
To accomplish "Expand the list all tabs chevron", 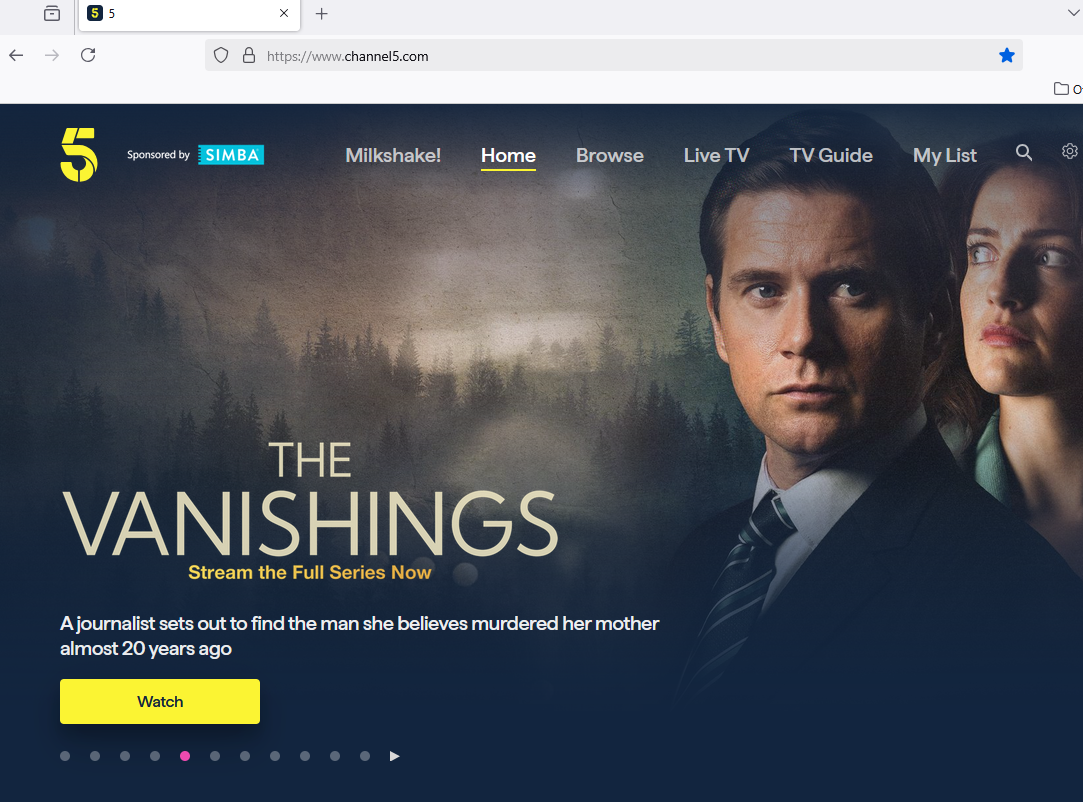I will click(x=1074, y=12).
